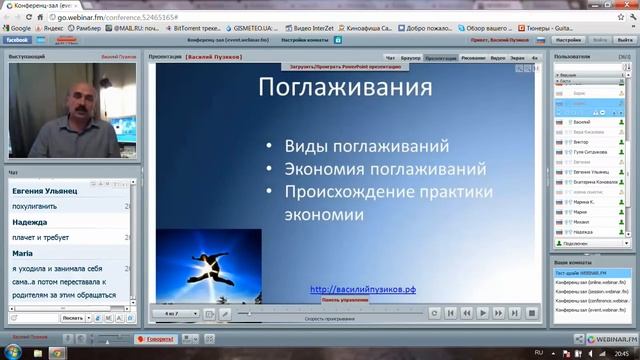Switch to the 'Чат' tab
The width and height of the screenshot is (640, 360).
pyautogui.click(x=390, y=58)
